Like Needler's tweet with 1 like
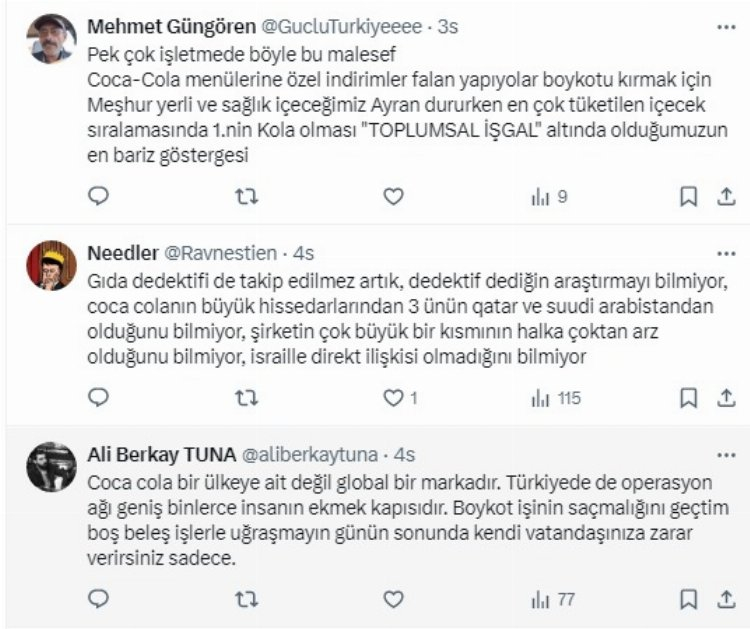The height and width of the screenshot is (629, 750). pyautogui.click(x=394, y=398)
